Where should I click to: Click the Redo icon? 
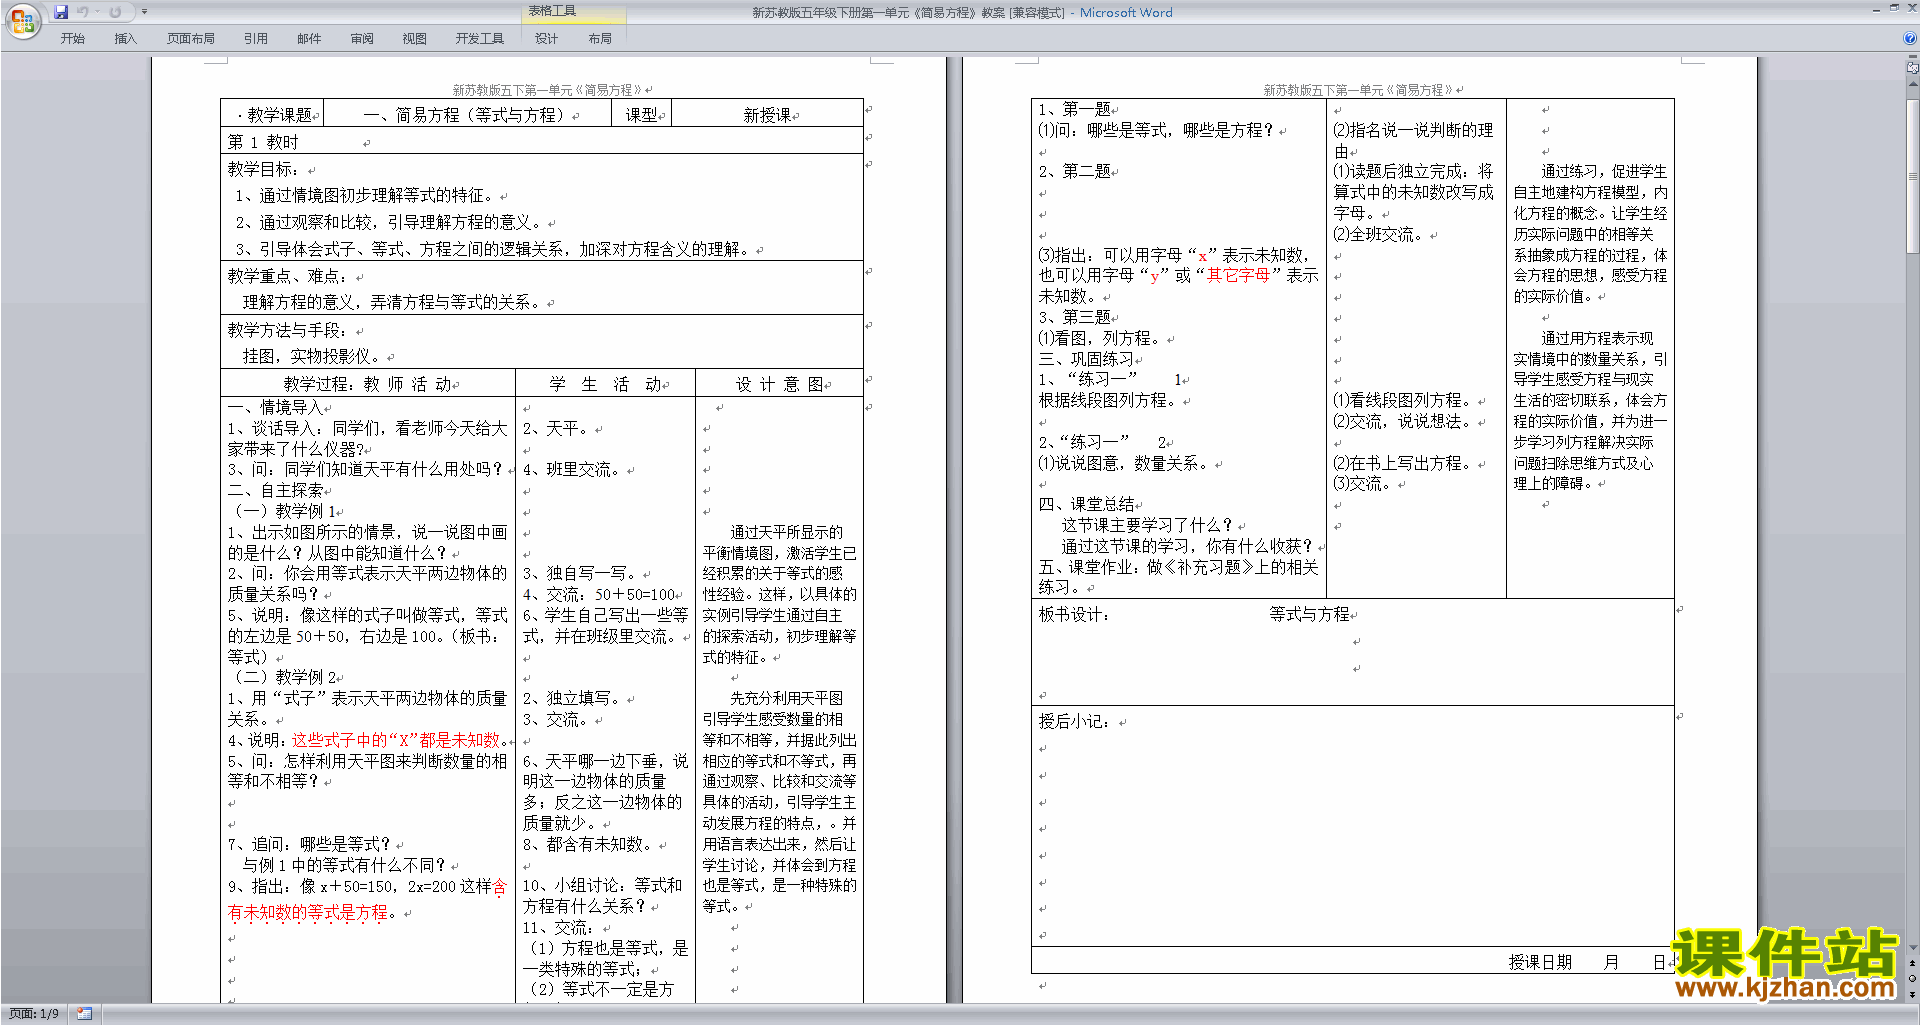click(115, 12)
